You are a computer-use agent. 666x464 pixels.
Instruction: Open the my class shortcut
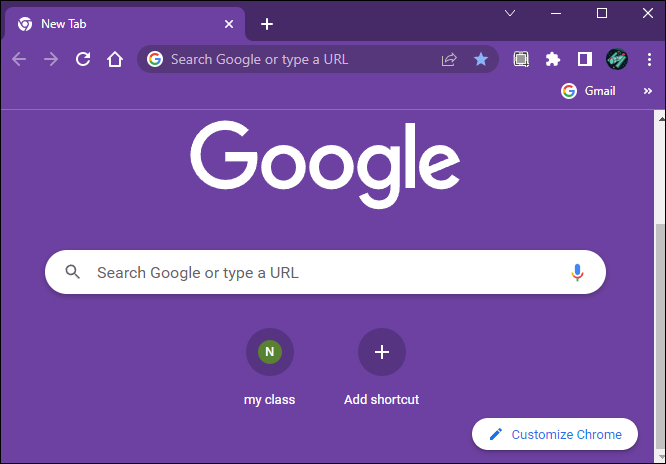[x=270, y=367]
